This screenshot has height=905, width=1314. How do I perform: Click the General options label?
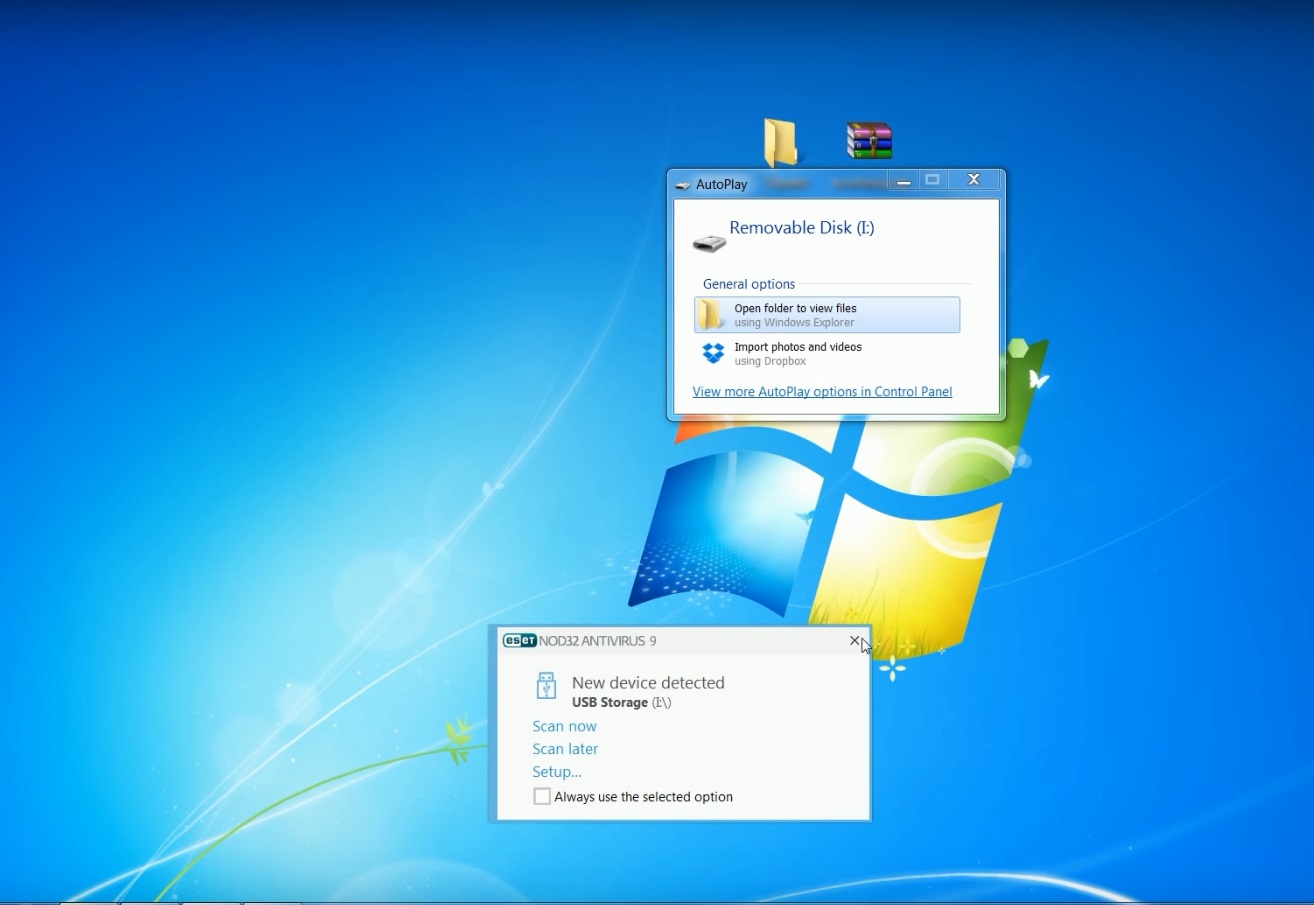[749, 284]
